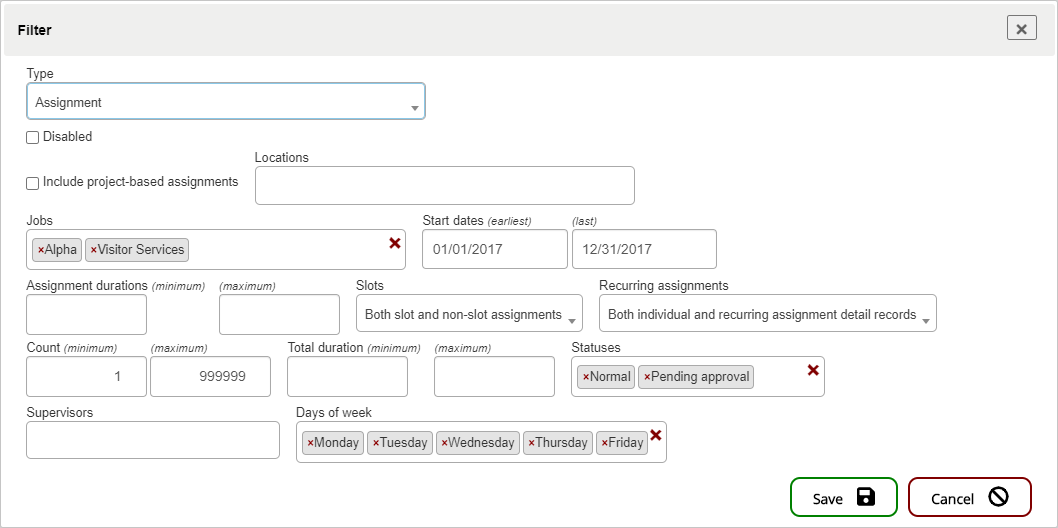Remove the Alpha tag from Jobs

pyautogui.click(x=41, y=250)
